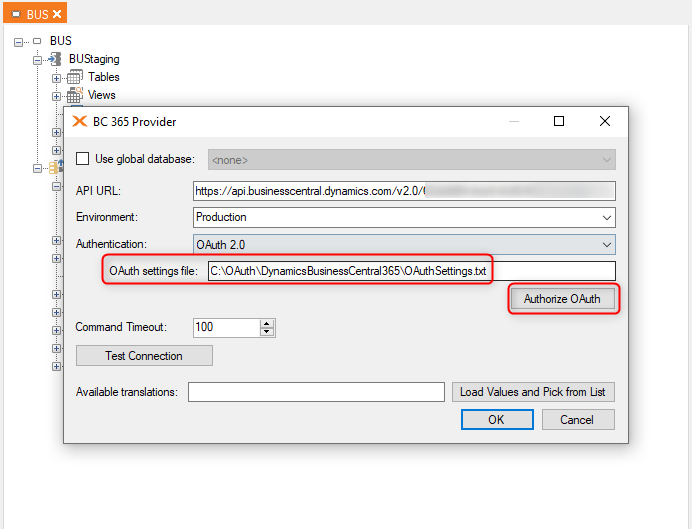
Task: Decrease Command Timeout with down arrow
Action: click(267, 332)
